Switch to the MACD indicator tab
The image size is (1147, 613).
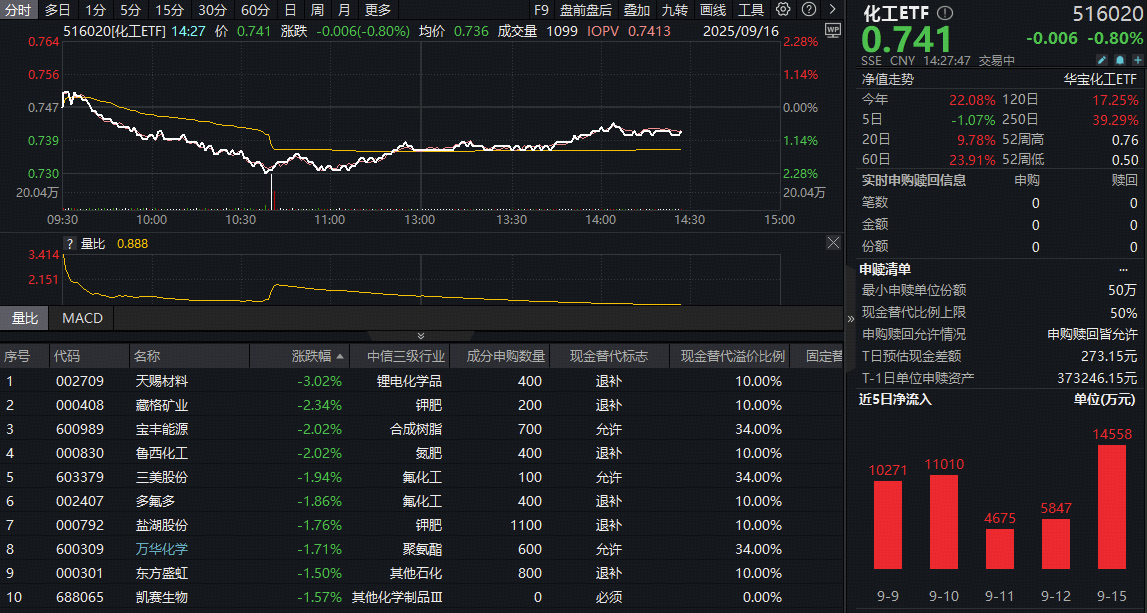[82, 319]
